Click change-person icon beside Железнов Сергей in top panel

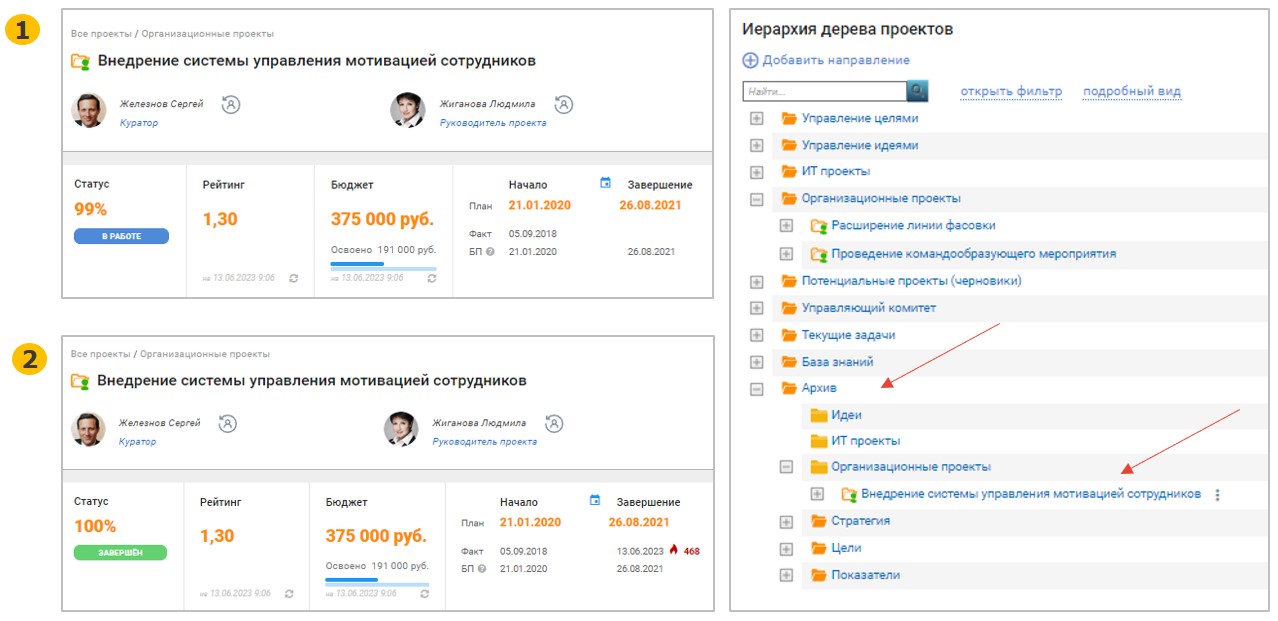(x=231, y=104)
